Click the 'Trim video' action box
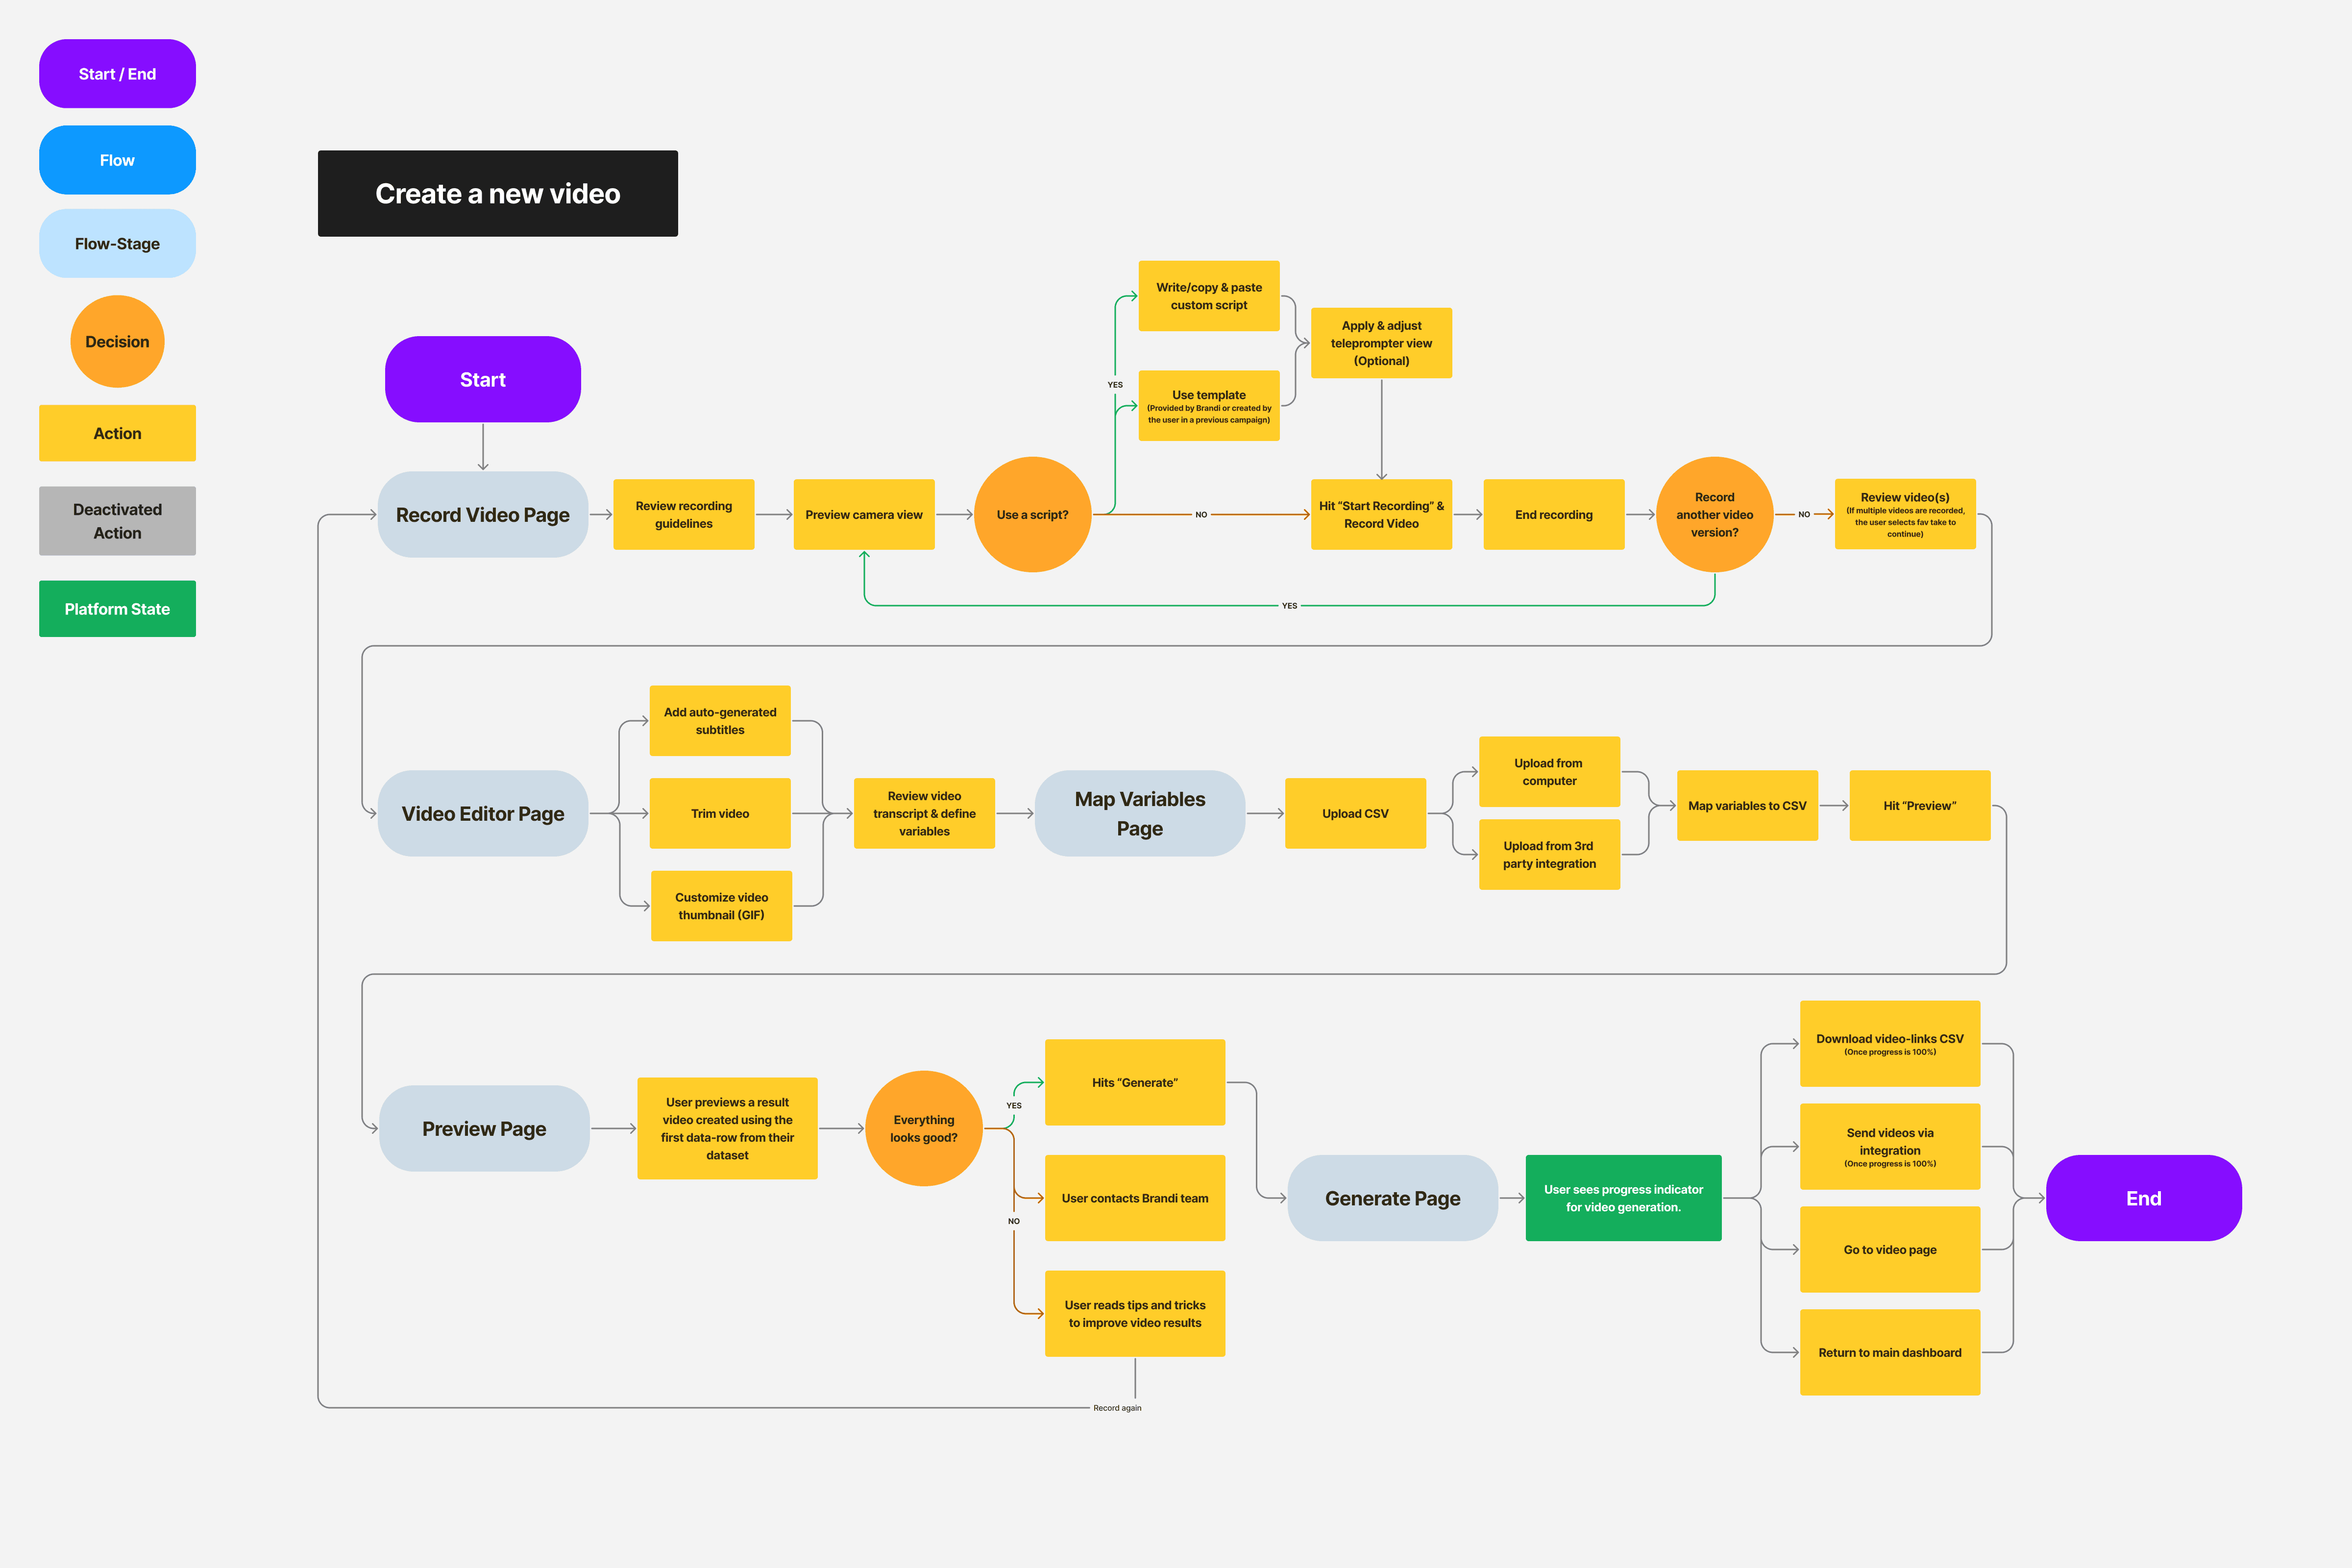2352x1568 pixels. (x=720, y=813)
